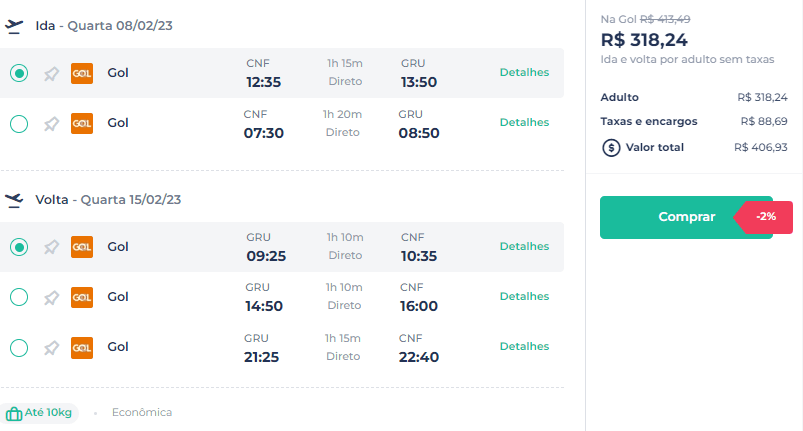The image size is (803, 431).
Task: Select the 21:25 return flight radio button
Action: (19, 348)
